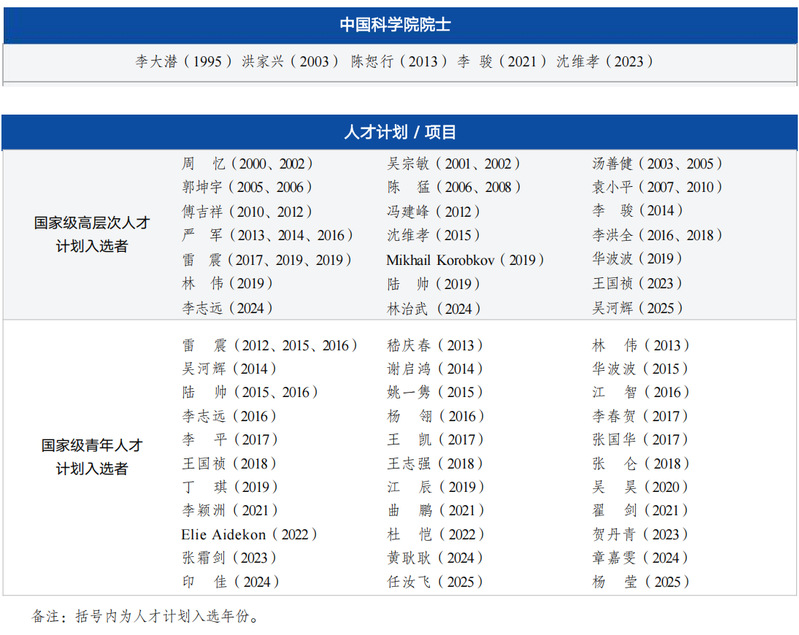The image size is (799, 635).
Task: Click the 中国科学院院士 header bar
Action: point(401,25)
